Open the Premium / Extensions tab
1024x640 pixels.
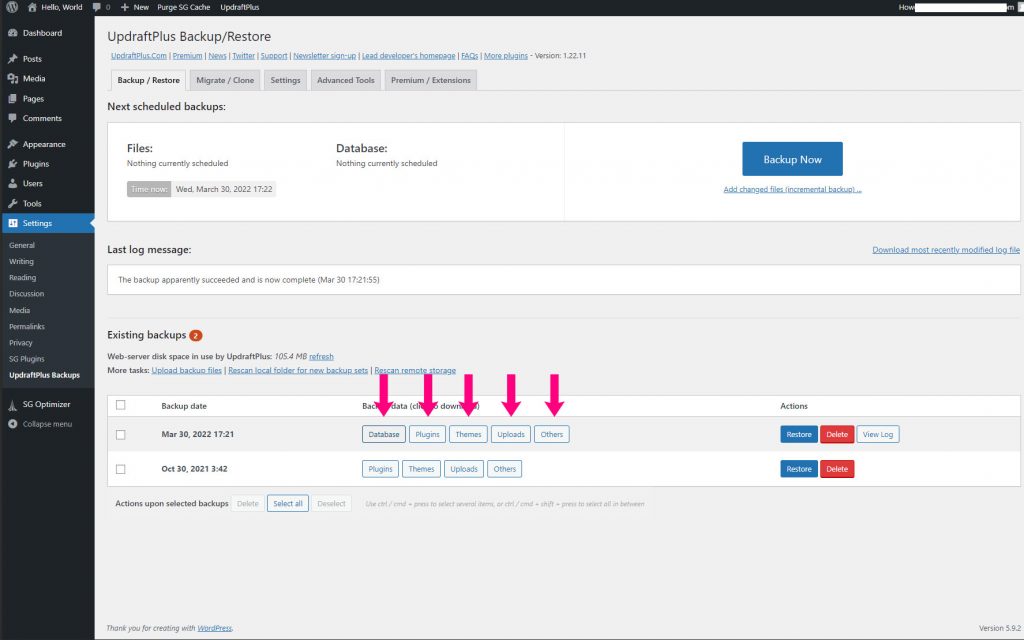[x=430, y=80]
